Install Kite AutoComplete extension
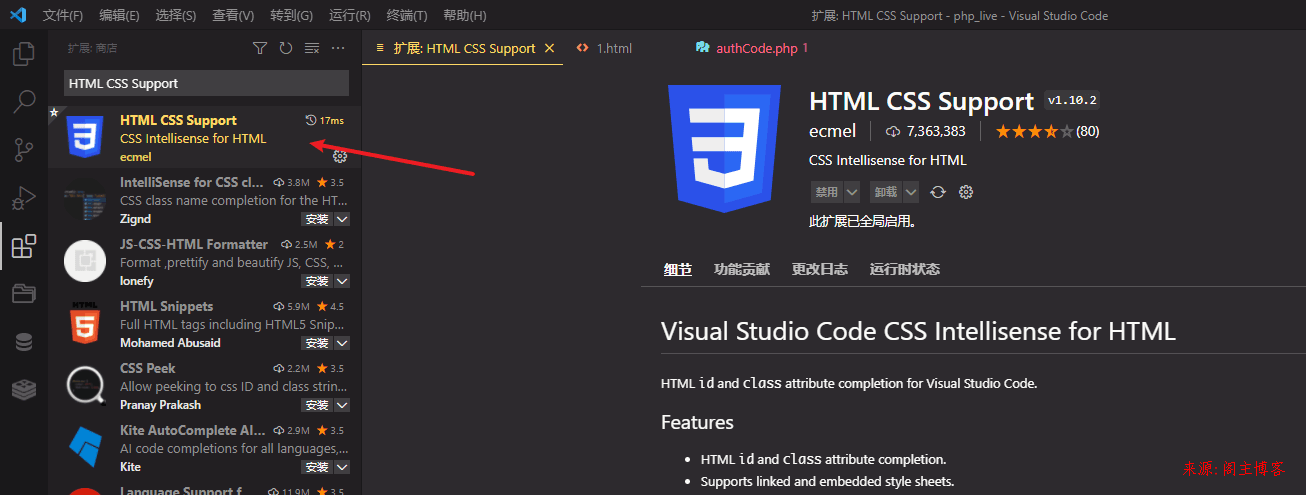Image resolution: width=1306 pixels, height=495 pixels. pyautogui.click(x=317, y=467)
